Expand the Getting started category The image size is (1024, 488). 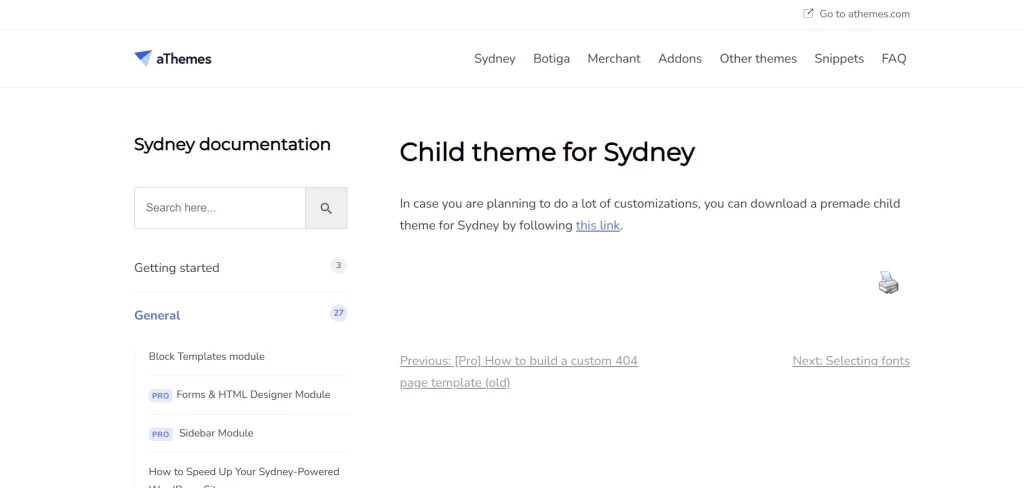click(x=176, y=268)
